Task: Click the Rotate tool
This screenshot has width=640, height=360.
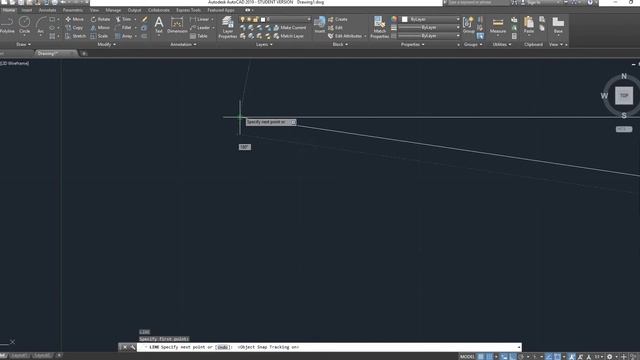Action: (100, 19)
